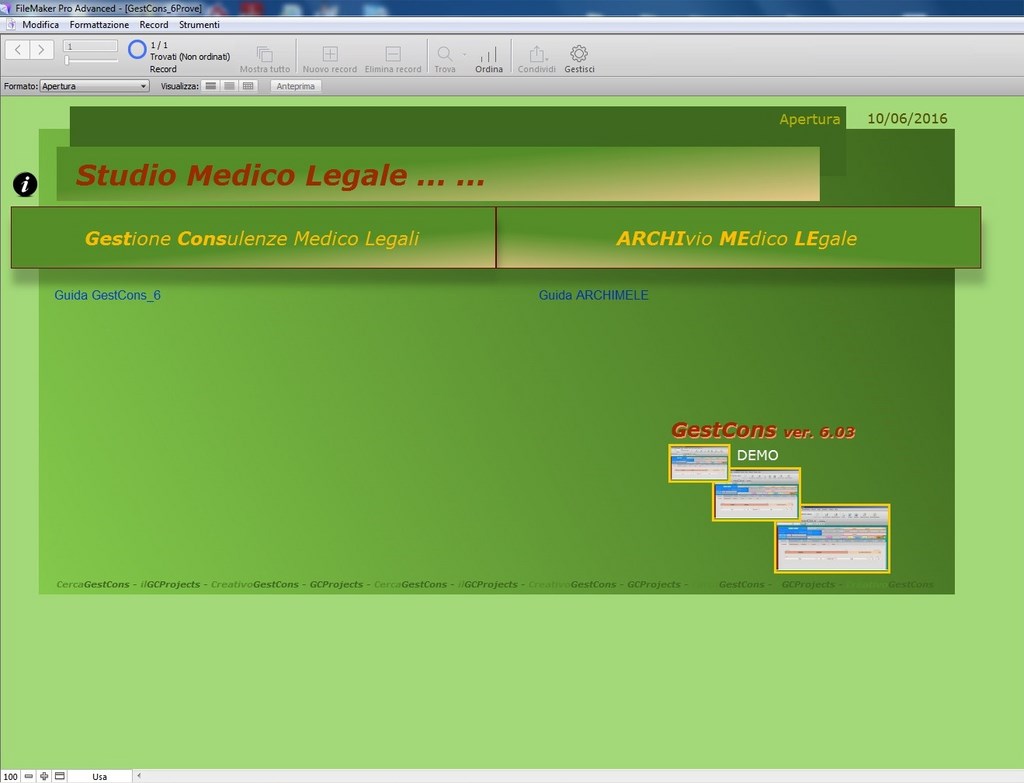Open the Modifica menu

(x=40, y=25)
